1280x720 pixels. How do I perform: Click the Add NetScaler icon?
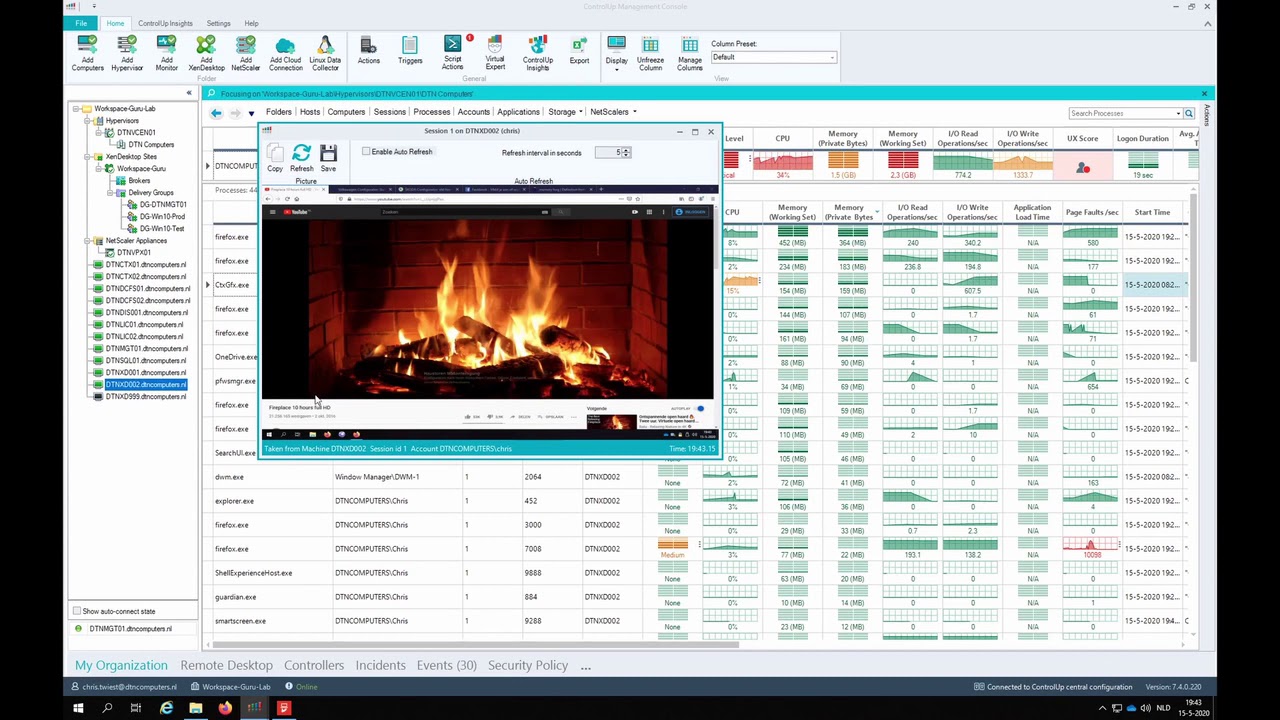coord(245,53)
